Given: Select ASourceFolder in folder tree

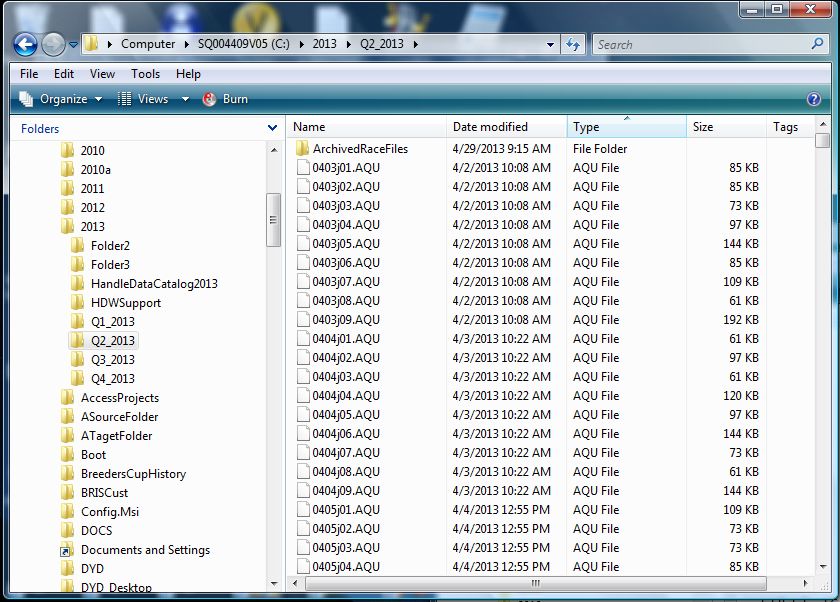Looking at the screenshot, I should click(x=119, y=417).
